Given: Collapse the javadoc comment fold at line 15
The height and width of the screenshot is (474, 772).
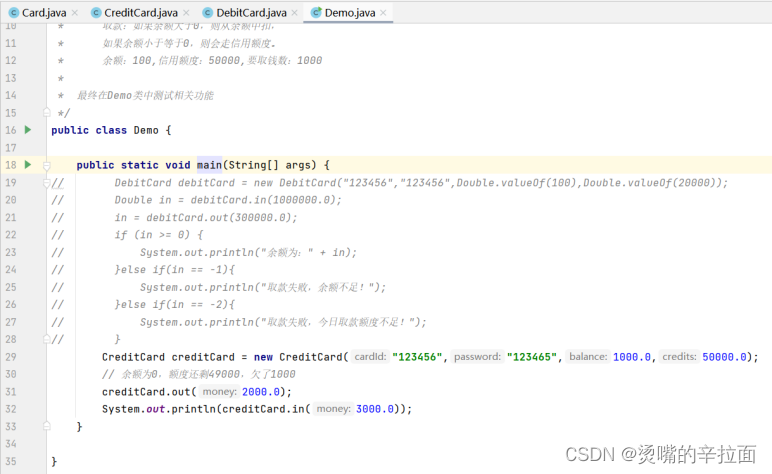Looking at the screenshot, I should [x=47, y=113].
